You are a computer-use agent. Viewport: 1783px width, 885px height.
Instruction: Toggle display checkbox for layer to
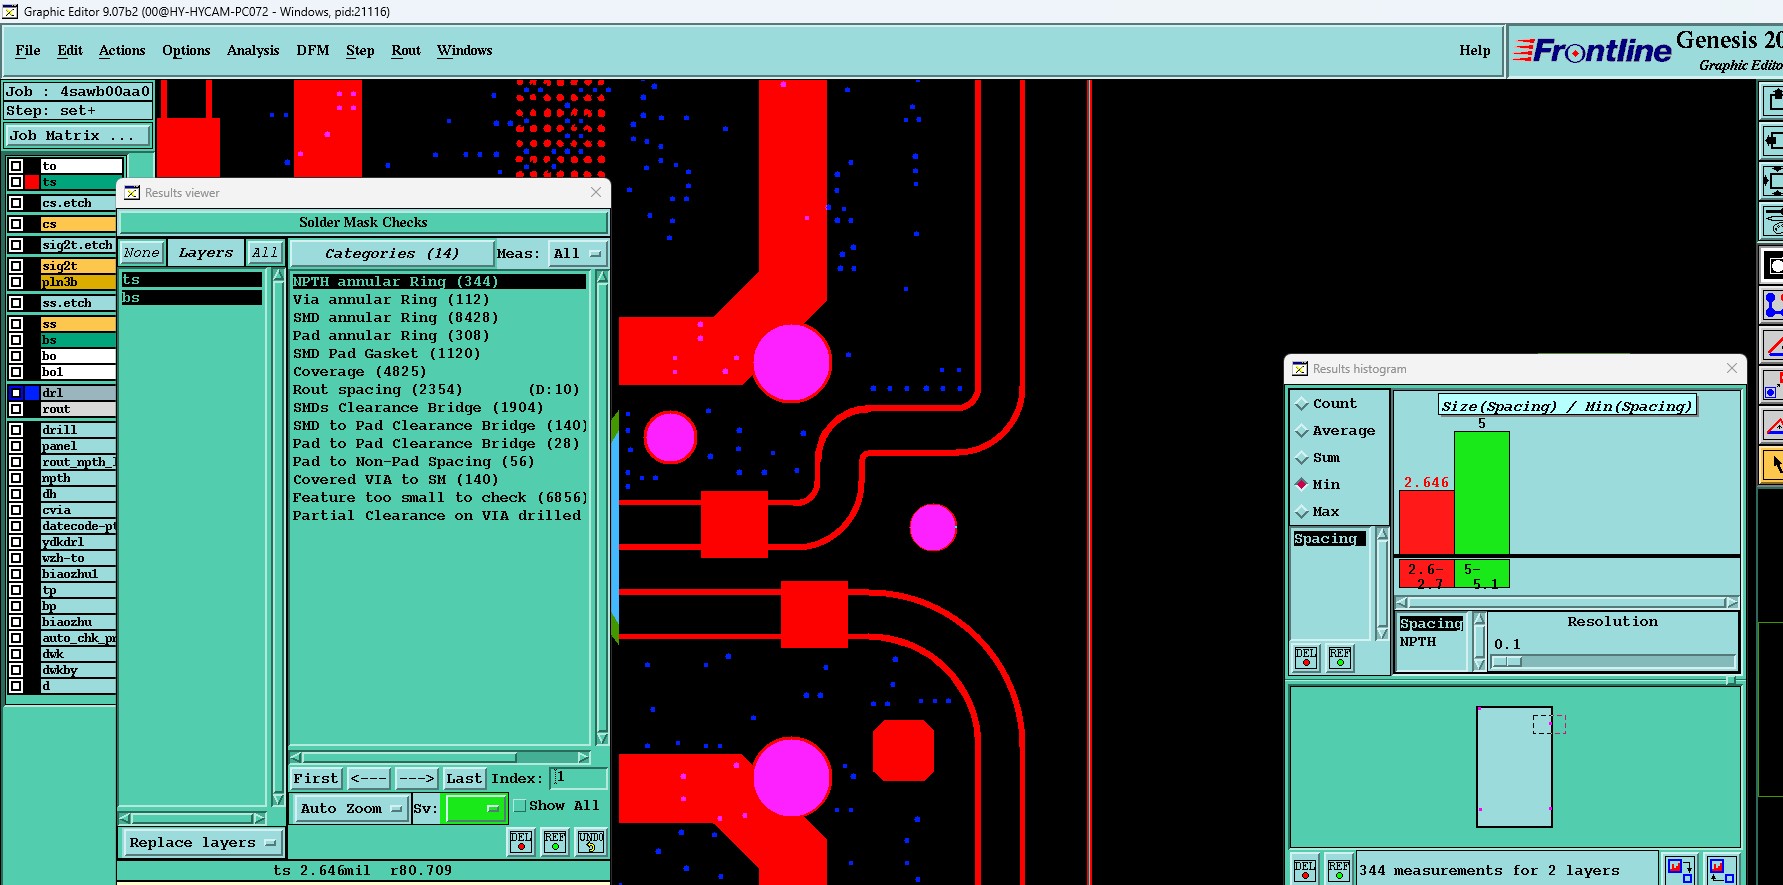pyautogui.click(x=16, y=166)
